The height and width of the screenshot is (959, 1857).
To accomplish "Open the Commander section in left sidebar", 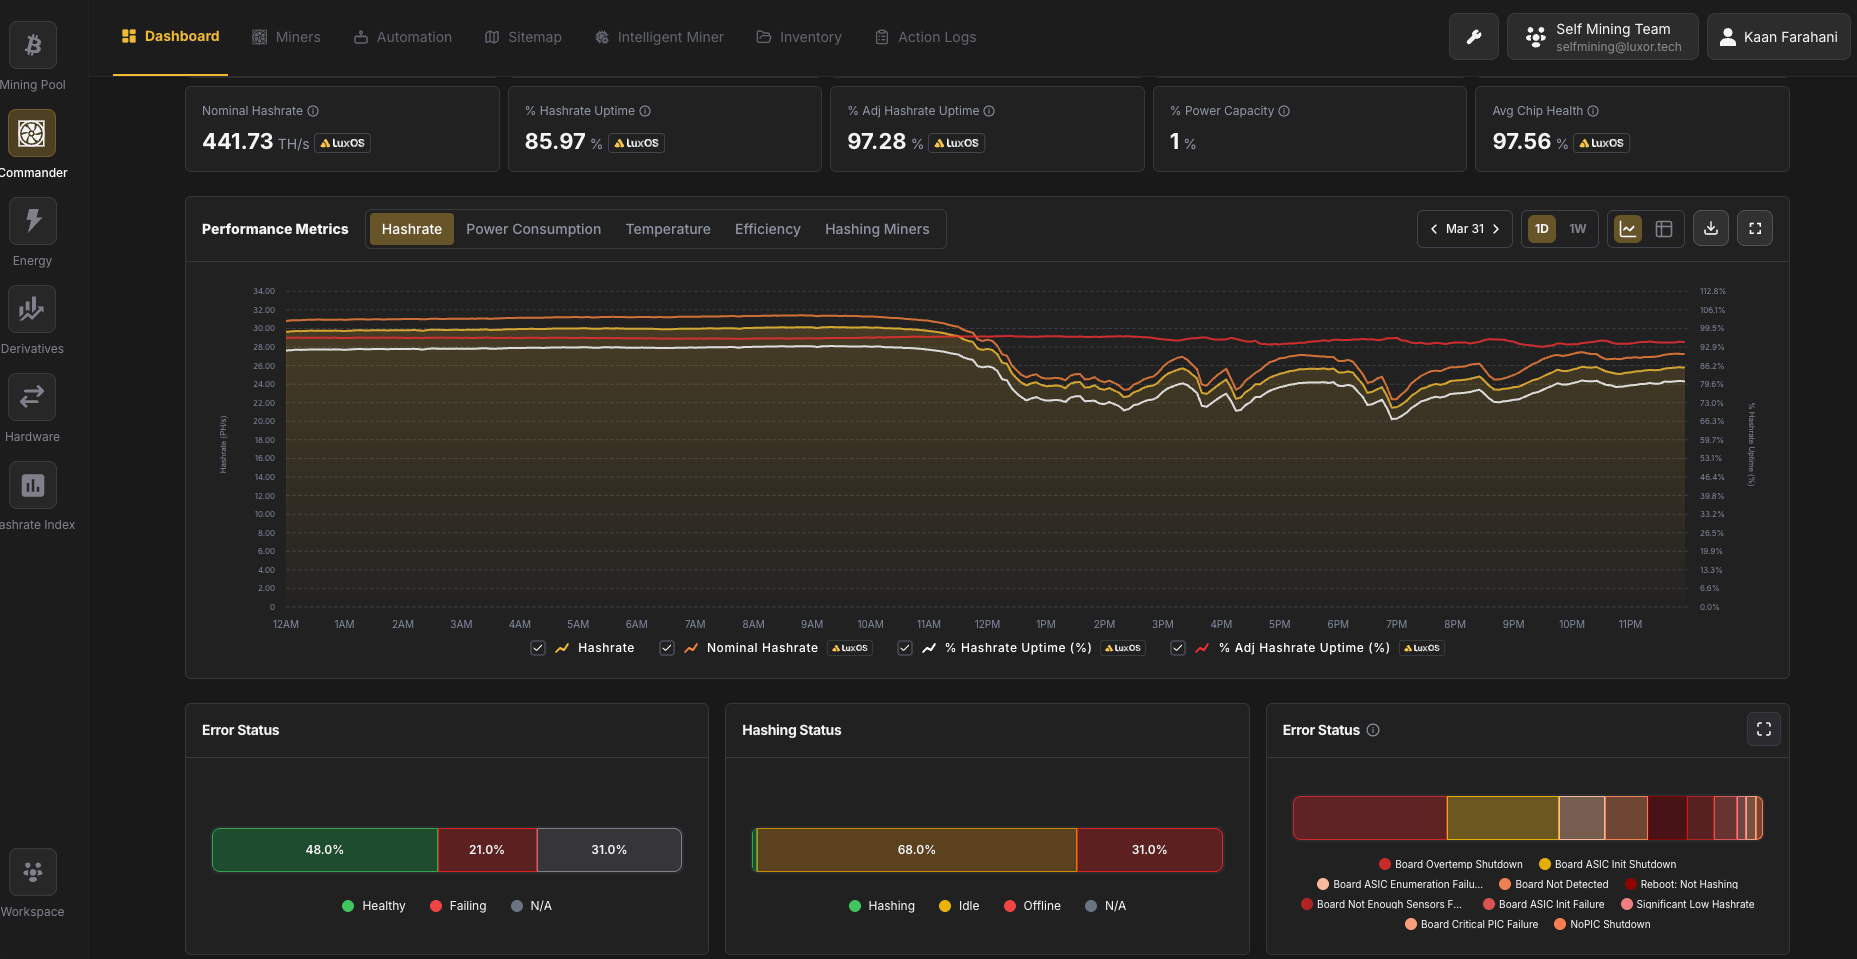I will click(x=32, y=132).
